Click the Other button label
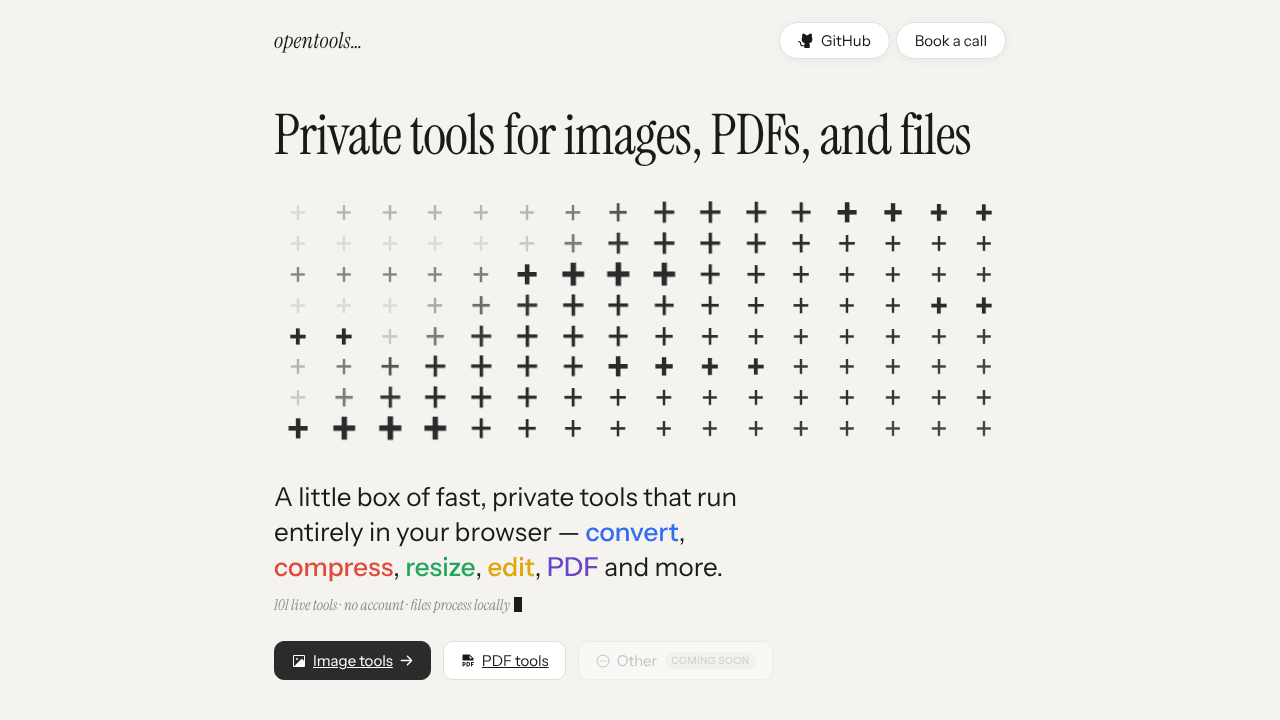The image size is (1280, 720). (x=637, y=661)
